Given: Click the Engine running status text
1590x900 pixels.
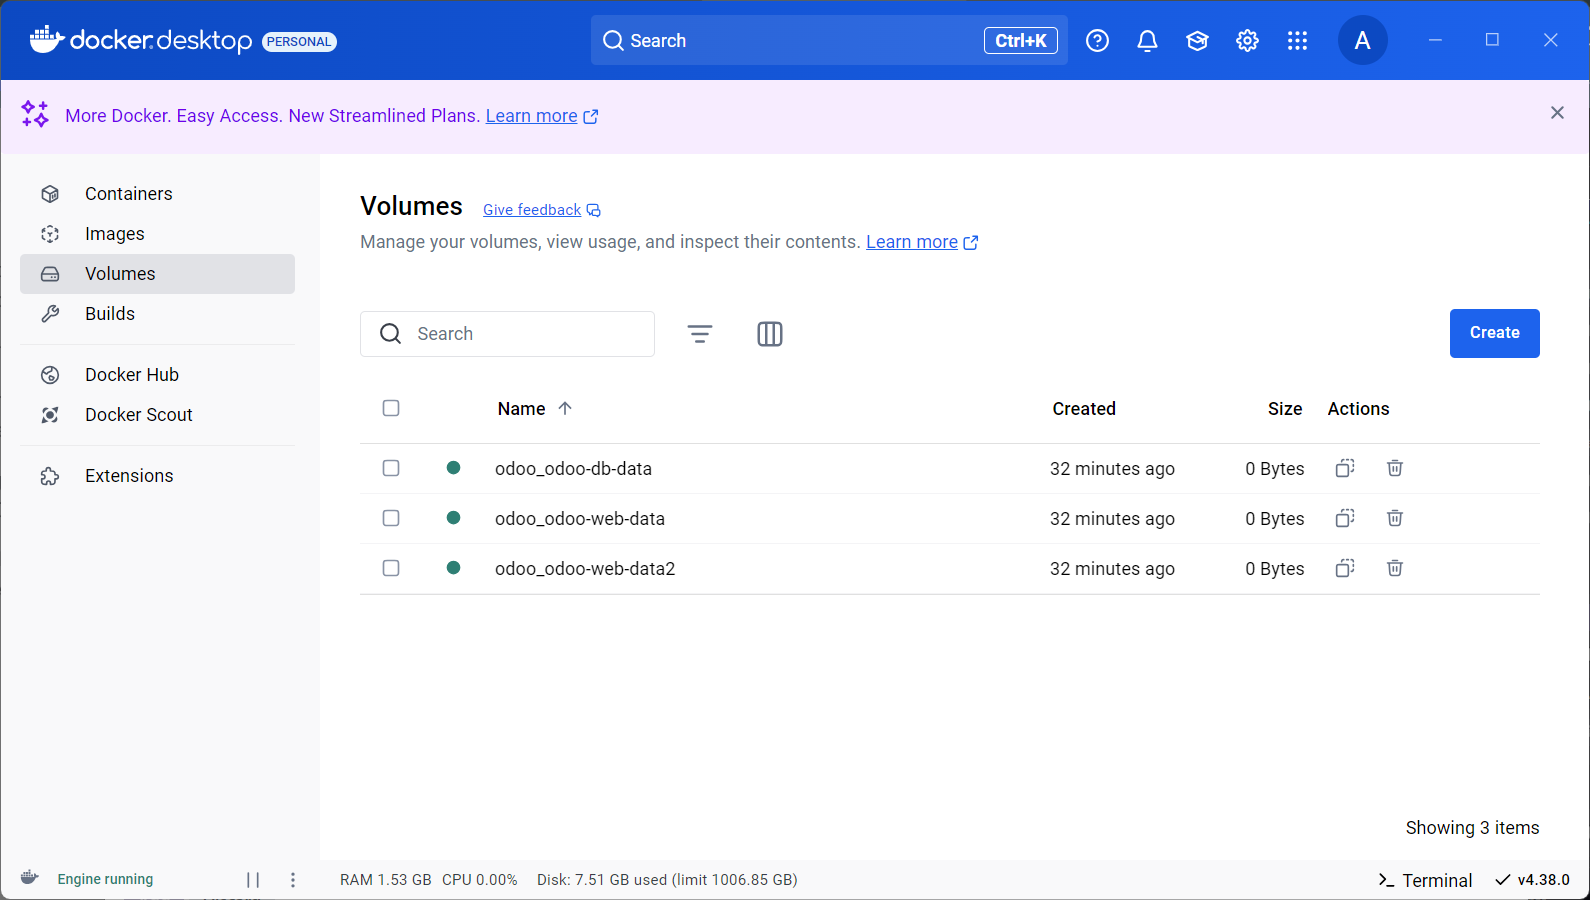Looking at the screenshot, I should click(105, 879).
